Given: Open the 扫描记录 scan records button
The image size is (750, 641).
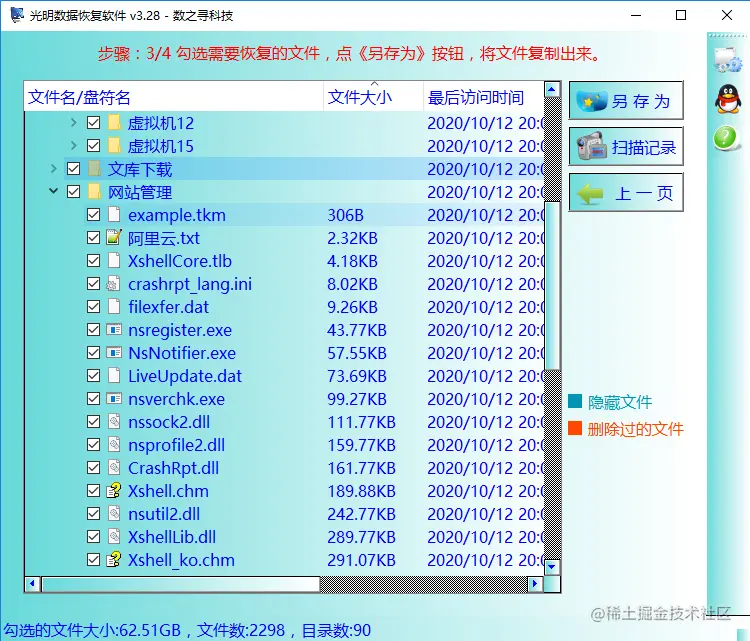Looking at the screenshot, I should pyautogui.click(x=626, y=146).
